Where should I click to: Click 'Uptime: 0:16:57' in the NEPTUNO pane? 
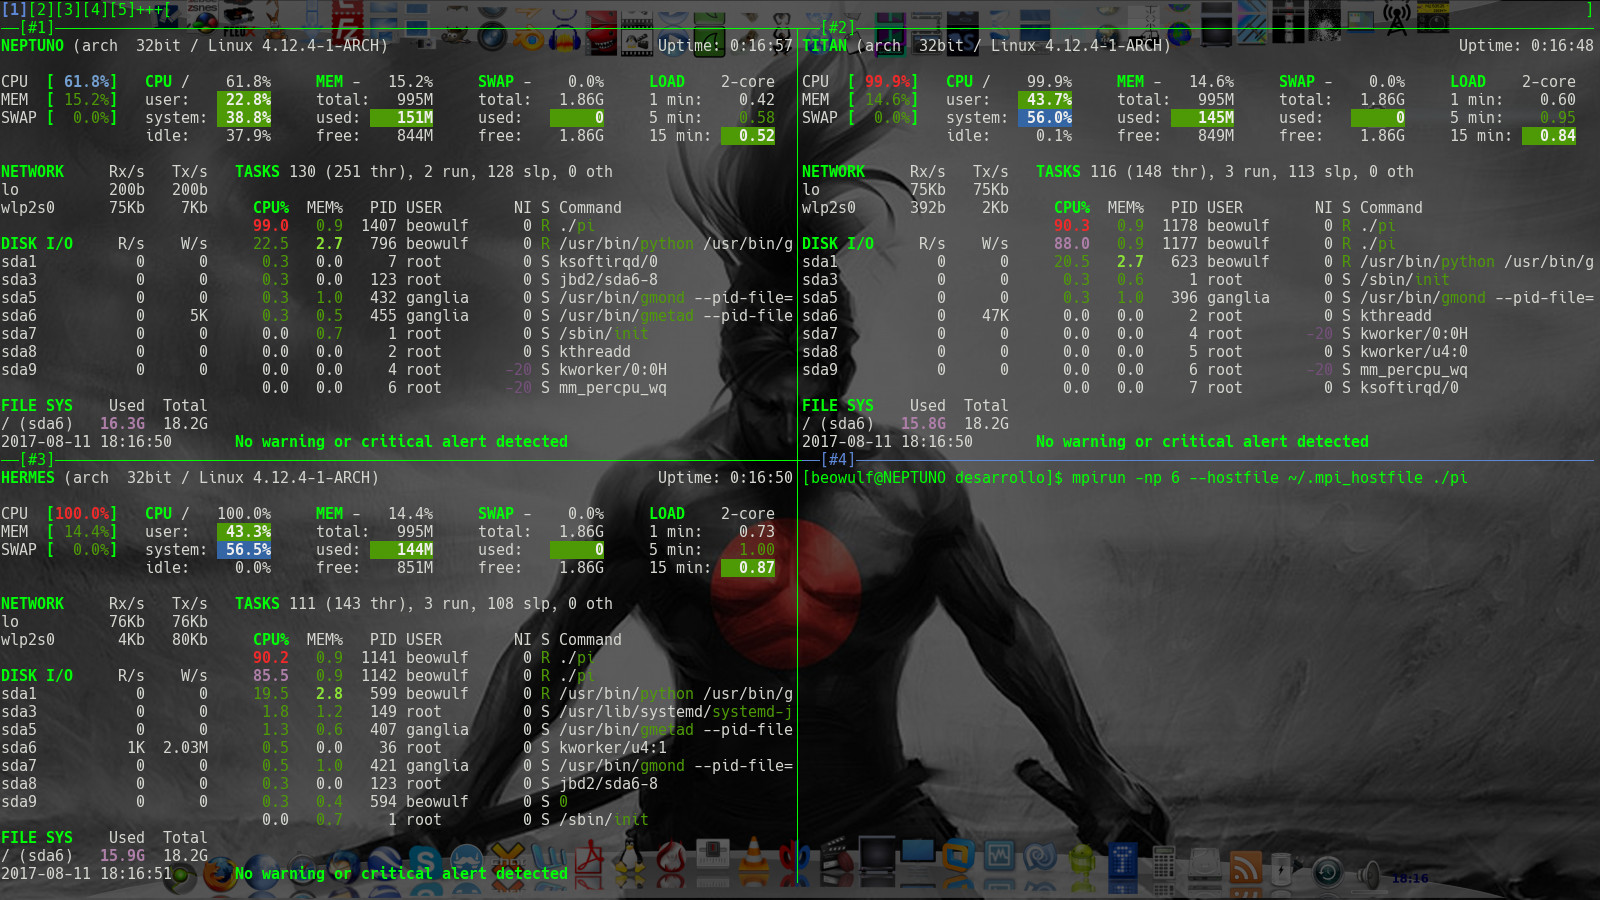(725, 45)
